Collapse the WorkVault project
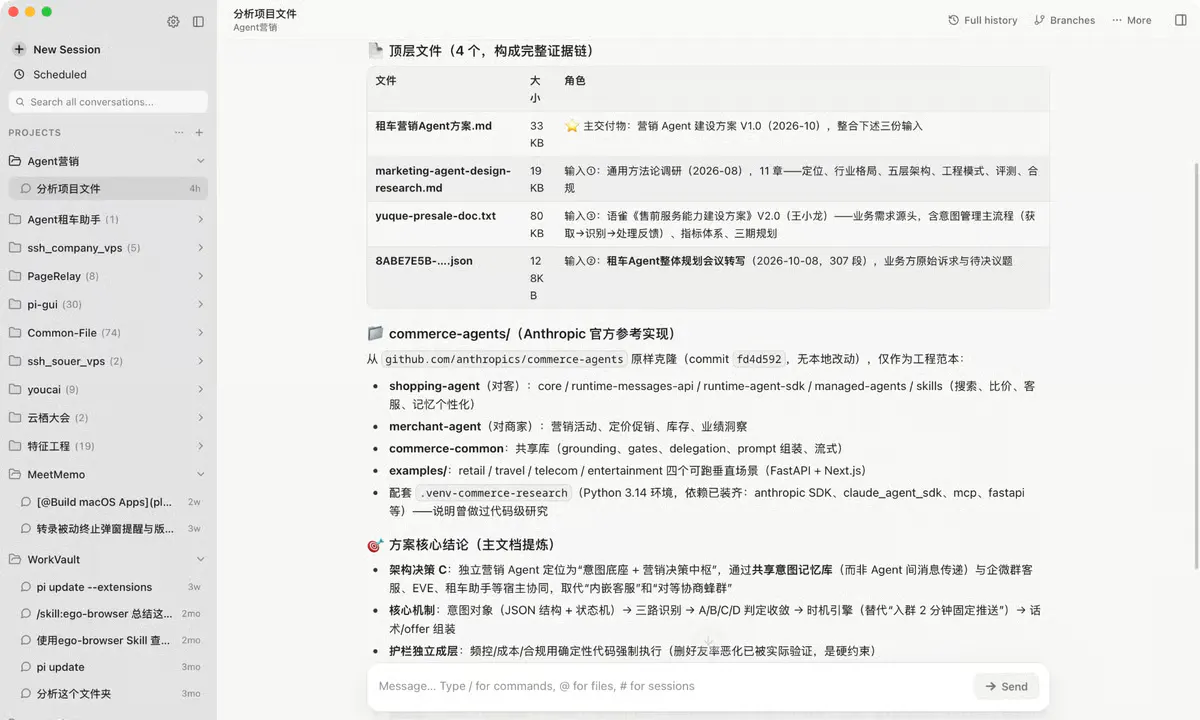 (200, 559)
